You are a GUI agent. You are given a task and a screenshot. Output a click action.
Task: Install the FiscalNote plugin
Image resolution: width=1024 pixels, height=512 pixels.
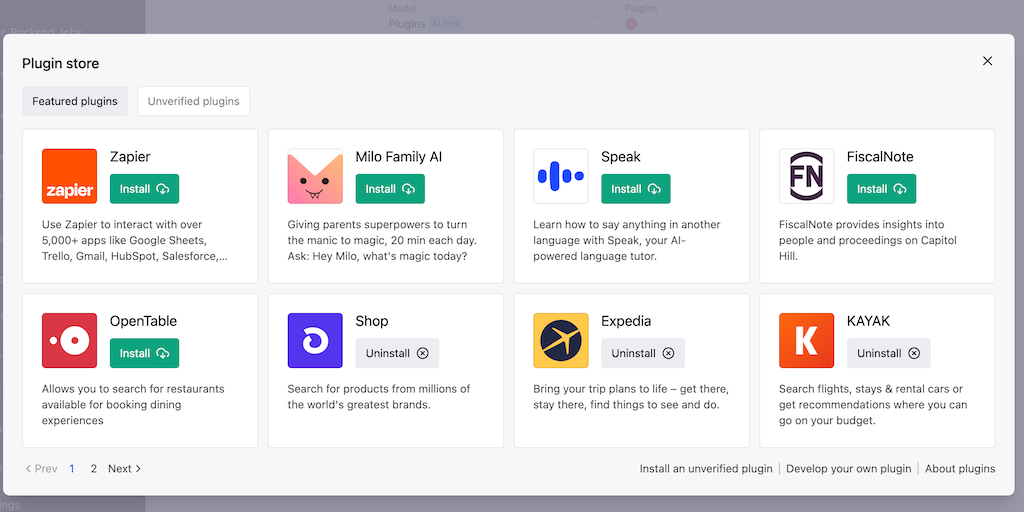pos(881,189)
